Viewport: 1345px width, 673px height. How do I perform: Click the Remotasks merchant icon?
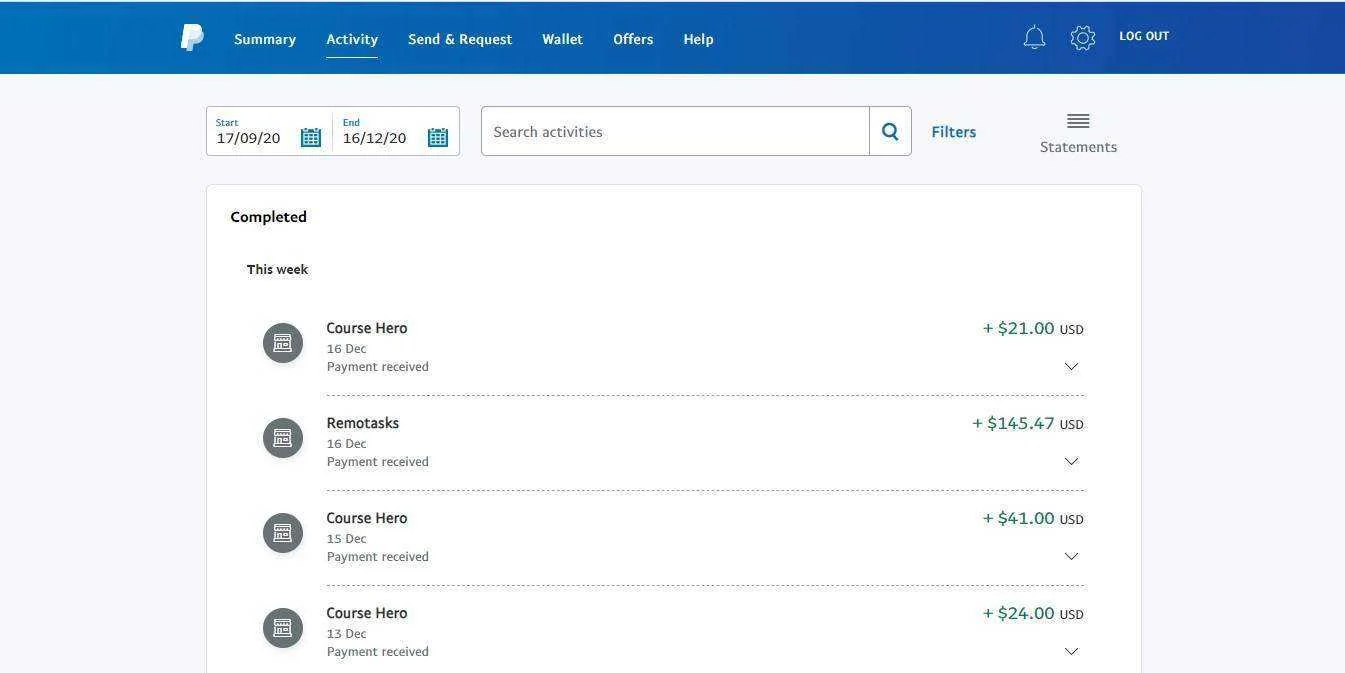click(x=283, y=438)
